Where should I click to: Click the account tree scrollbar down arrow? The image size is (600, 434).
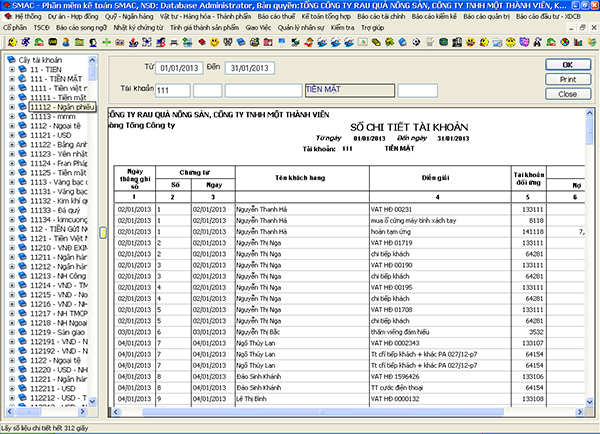point(92,401)
